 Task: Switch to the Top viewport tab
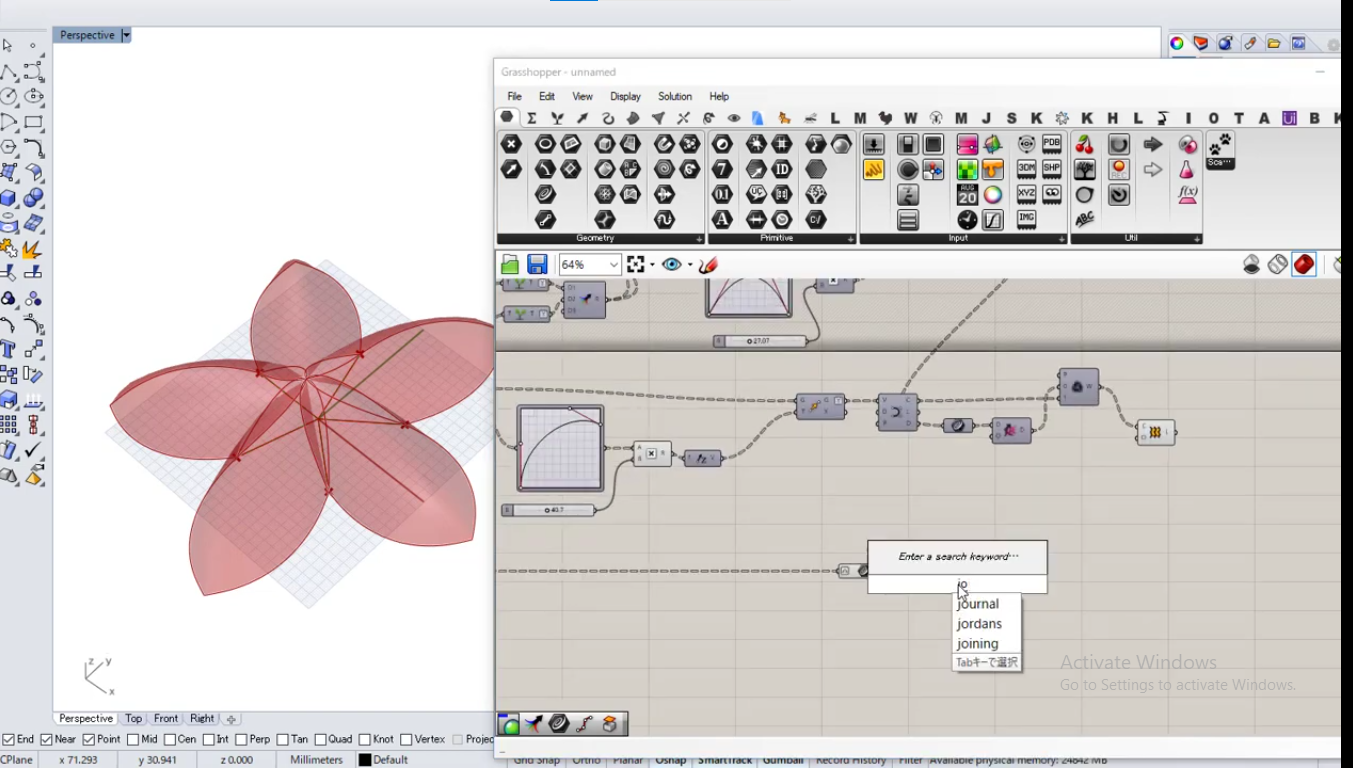[133, 719]
